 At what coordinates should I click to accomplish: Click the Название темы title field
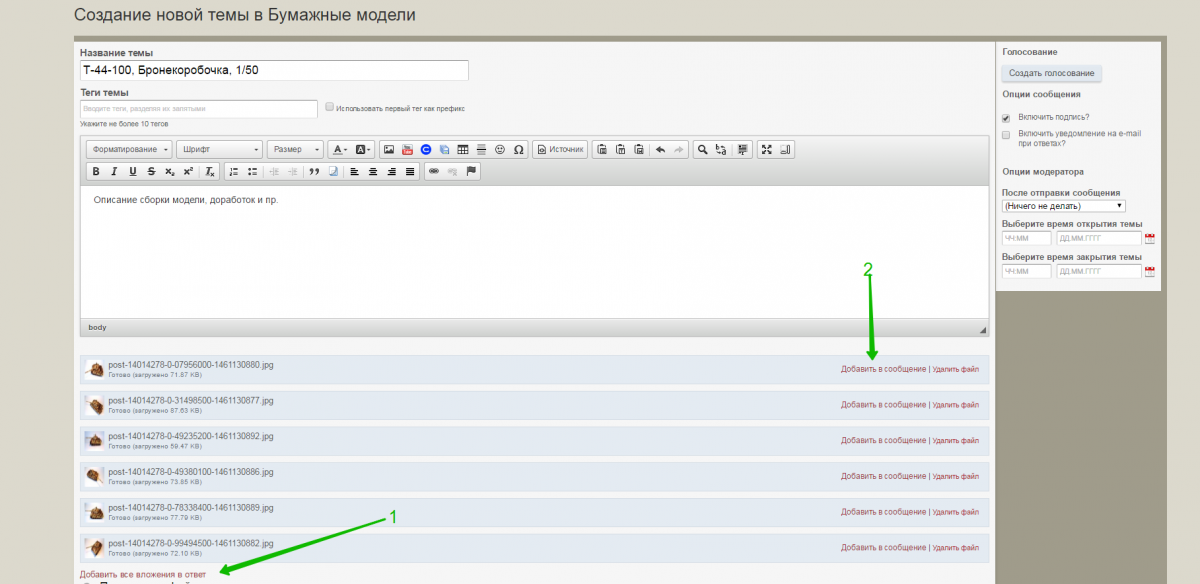coord(274,70)
